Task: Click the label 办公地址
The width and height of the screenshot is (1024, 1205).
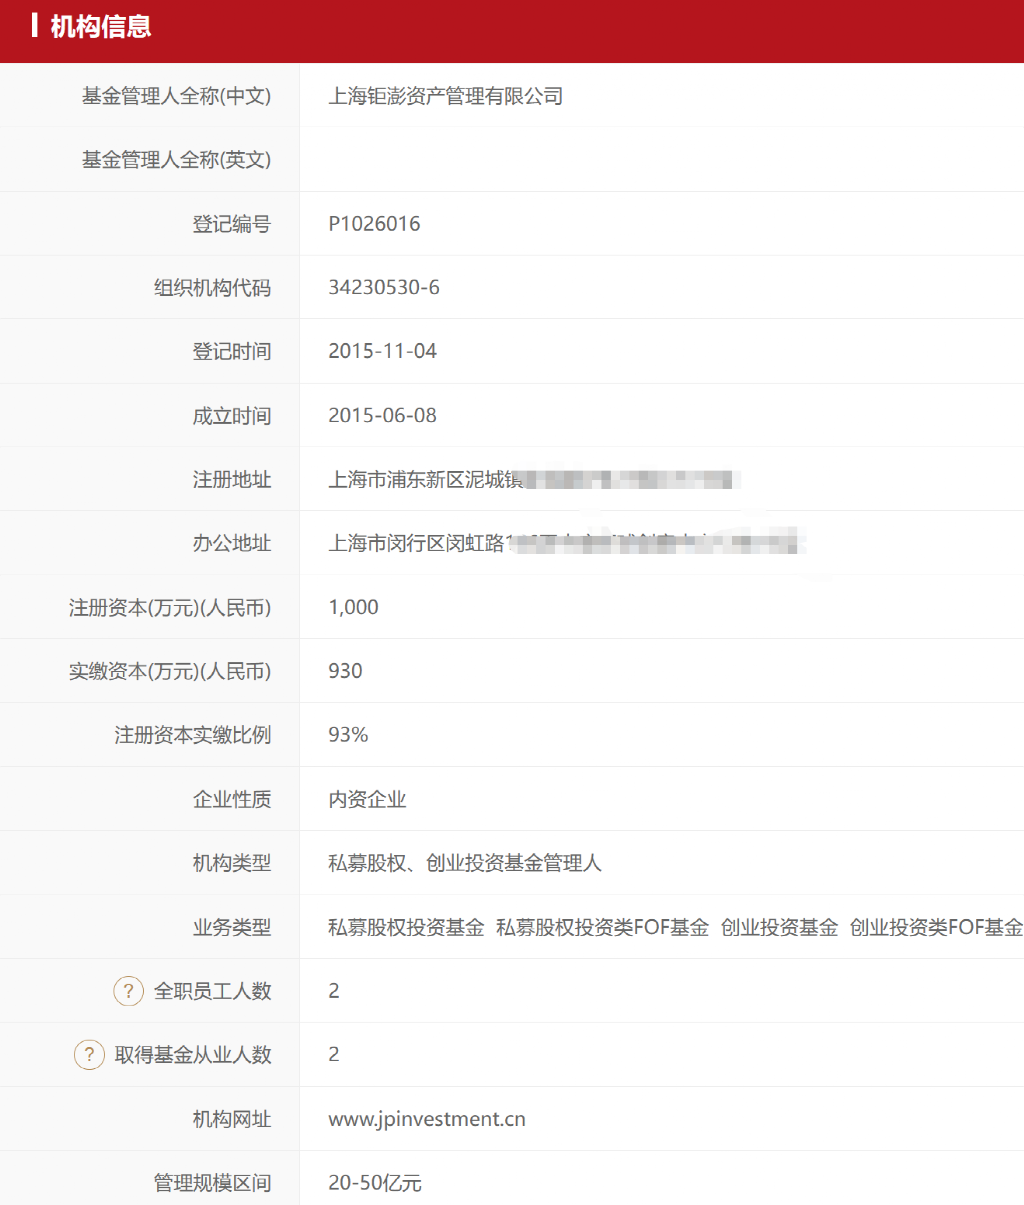Action: [x=232, y=544]
